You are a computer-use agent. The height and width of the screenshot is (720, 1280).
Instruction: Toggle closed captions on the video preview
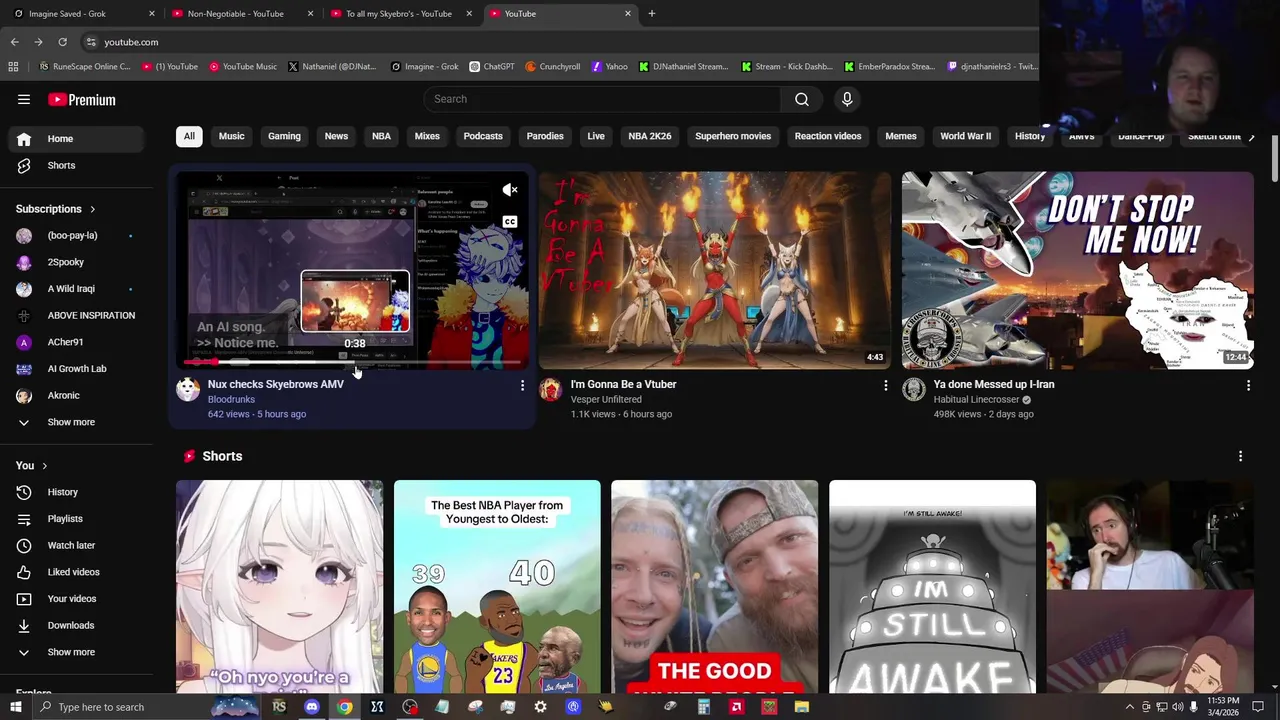coord(510,222)
